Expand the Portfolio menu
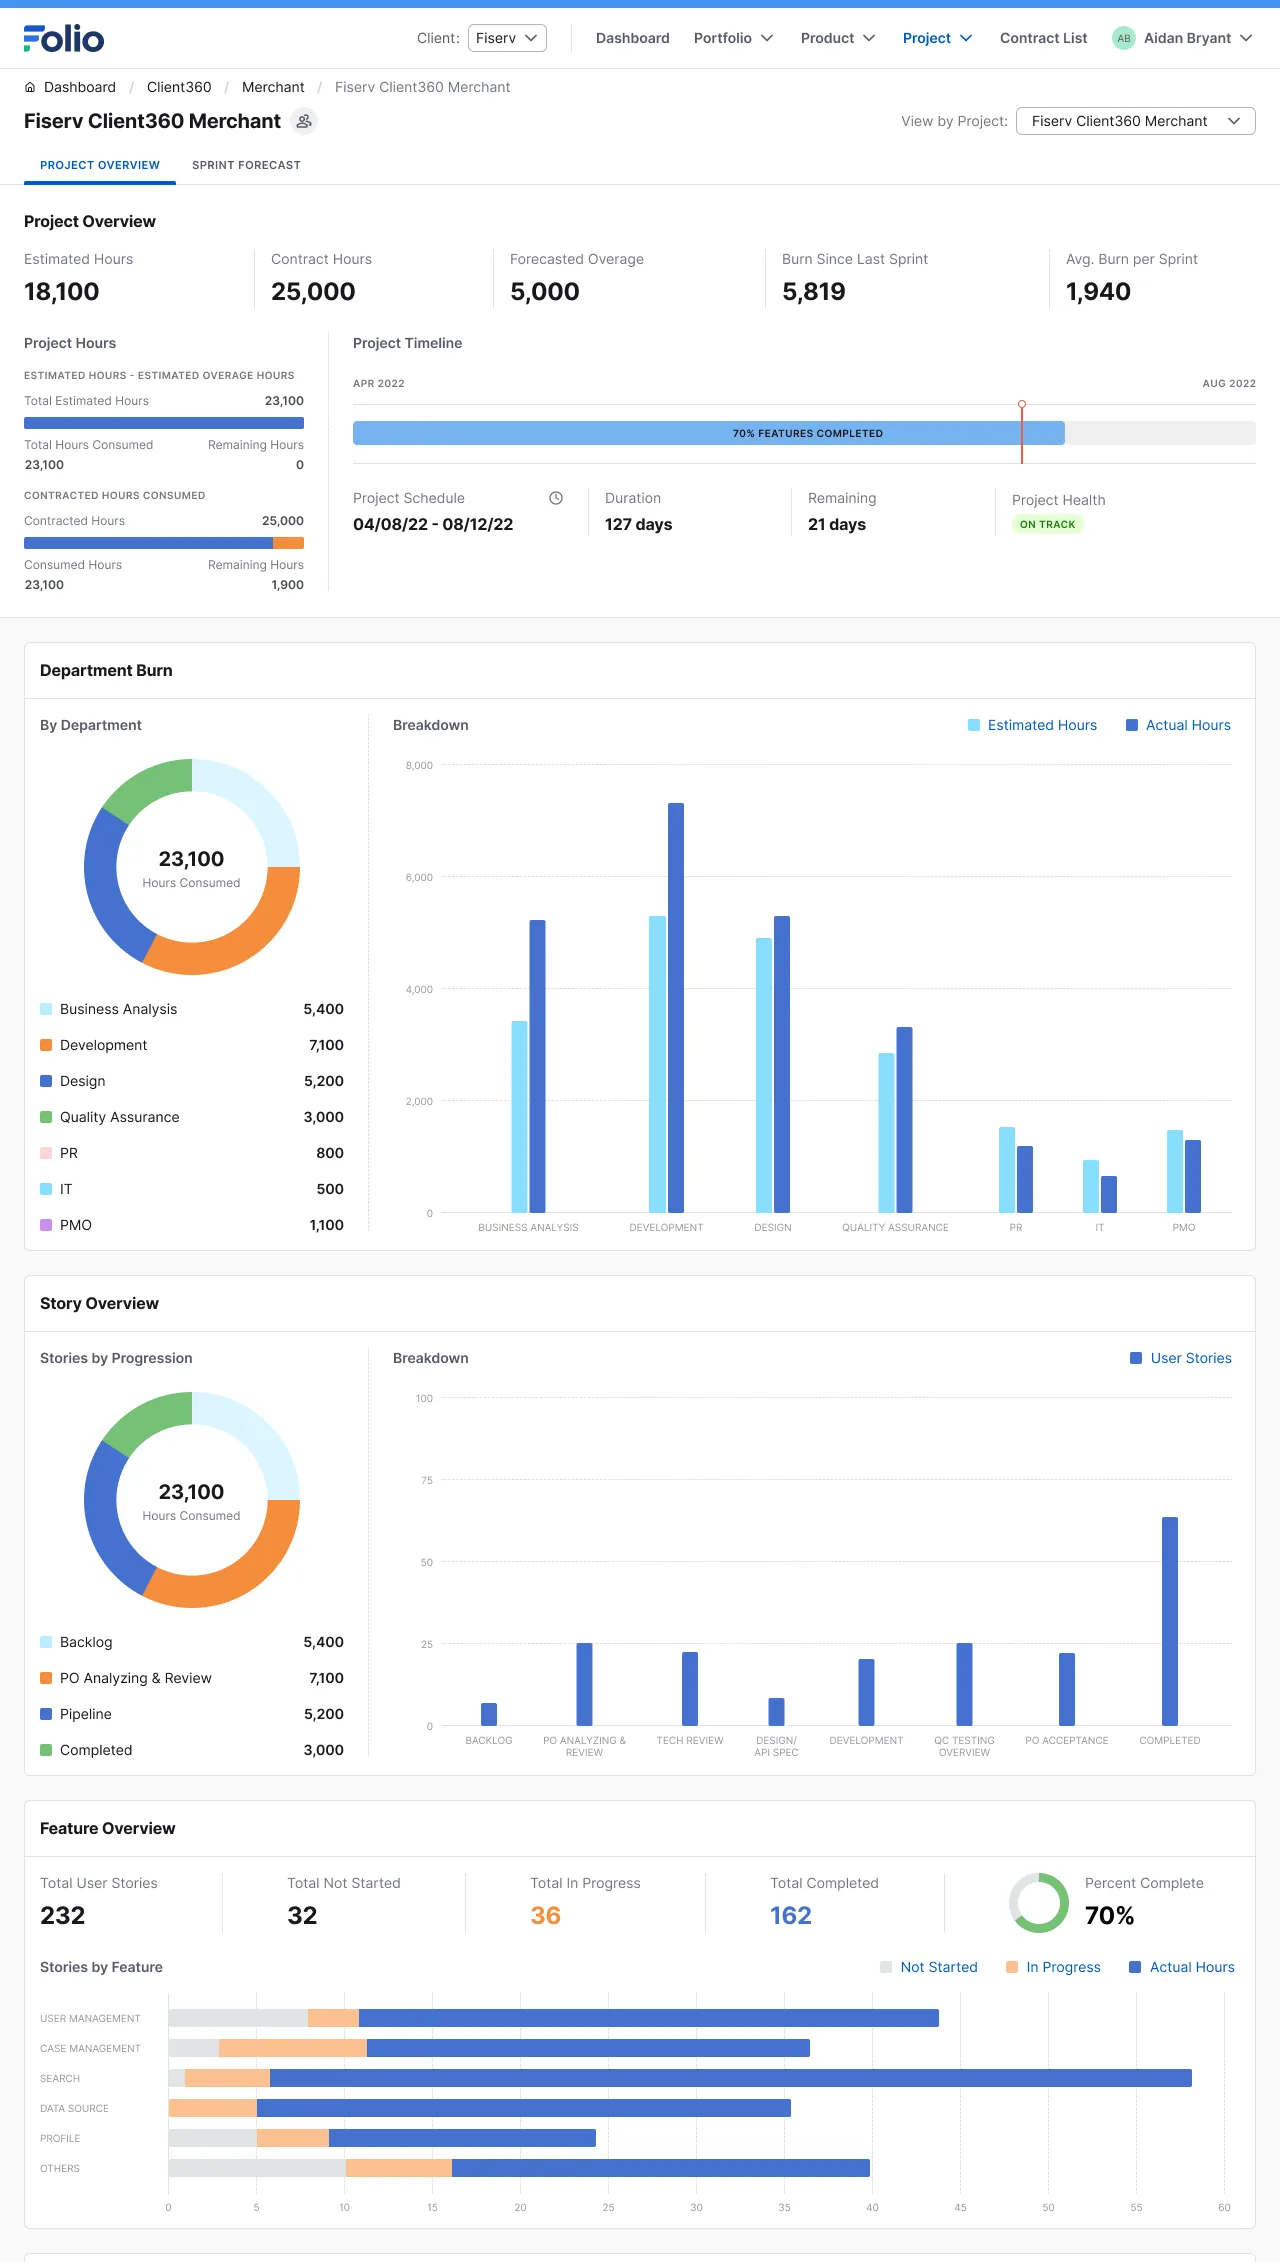 coord(733,38)
